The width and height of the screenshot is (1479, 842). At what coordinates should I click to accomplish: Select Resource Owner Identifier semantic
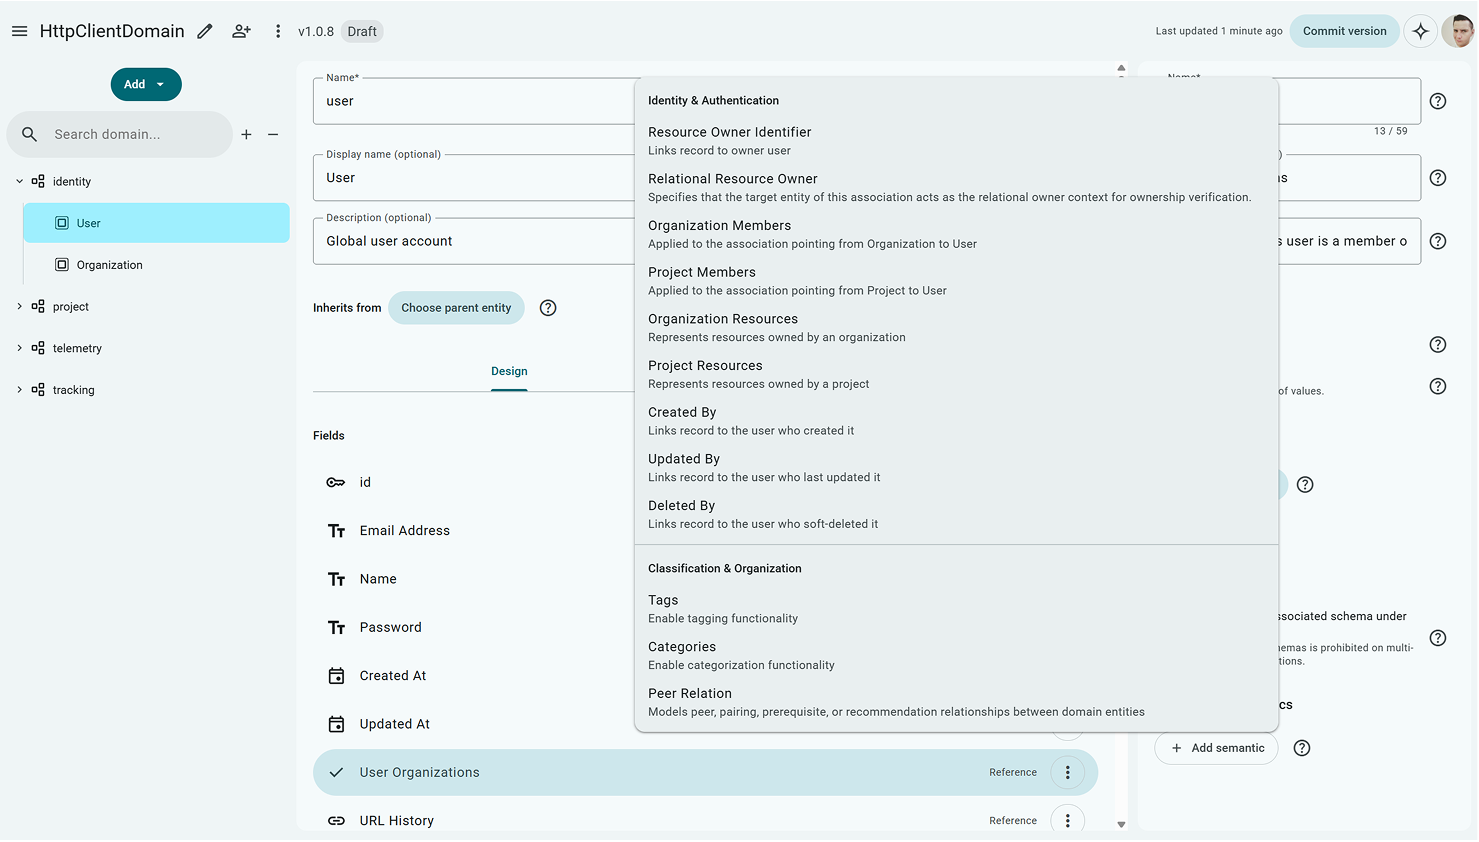(956, 141)
